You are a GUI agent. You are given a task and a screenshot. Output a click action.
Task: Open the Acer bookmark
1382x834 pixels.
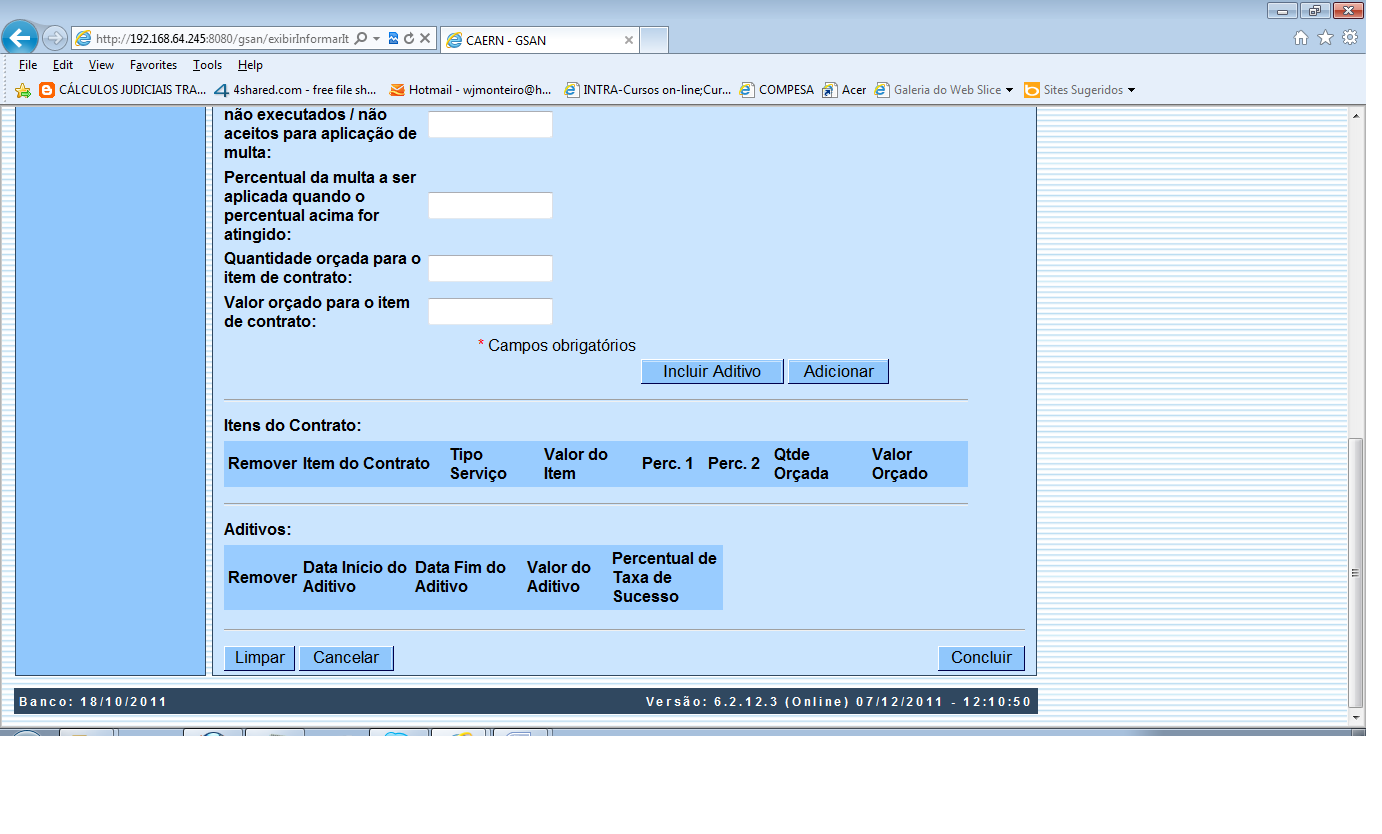tap(844, 90)
